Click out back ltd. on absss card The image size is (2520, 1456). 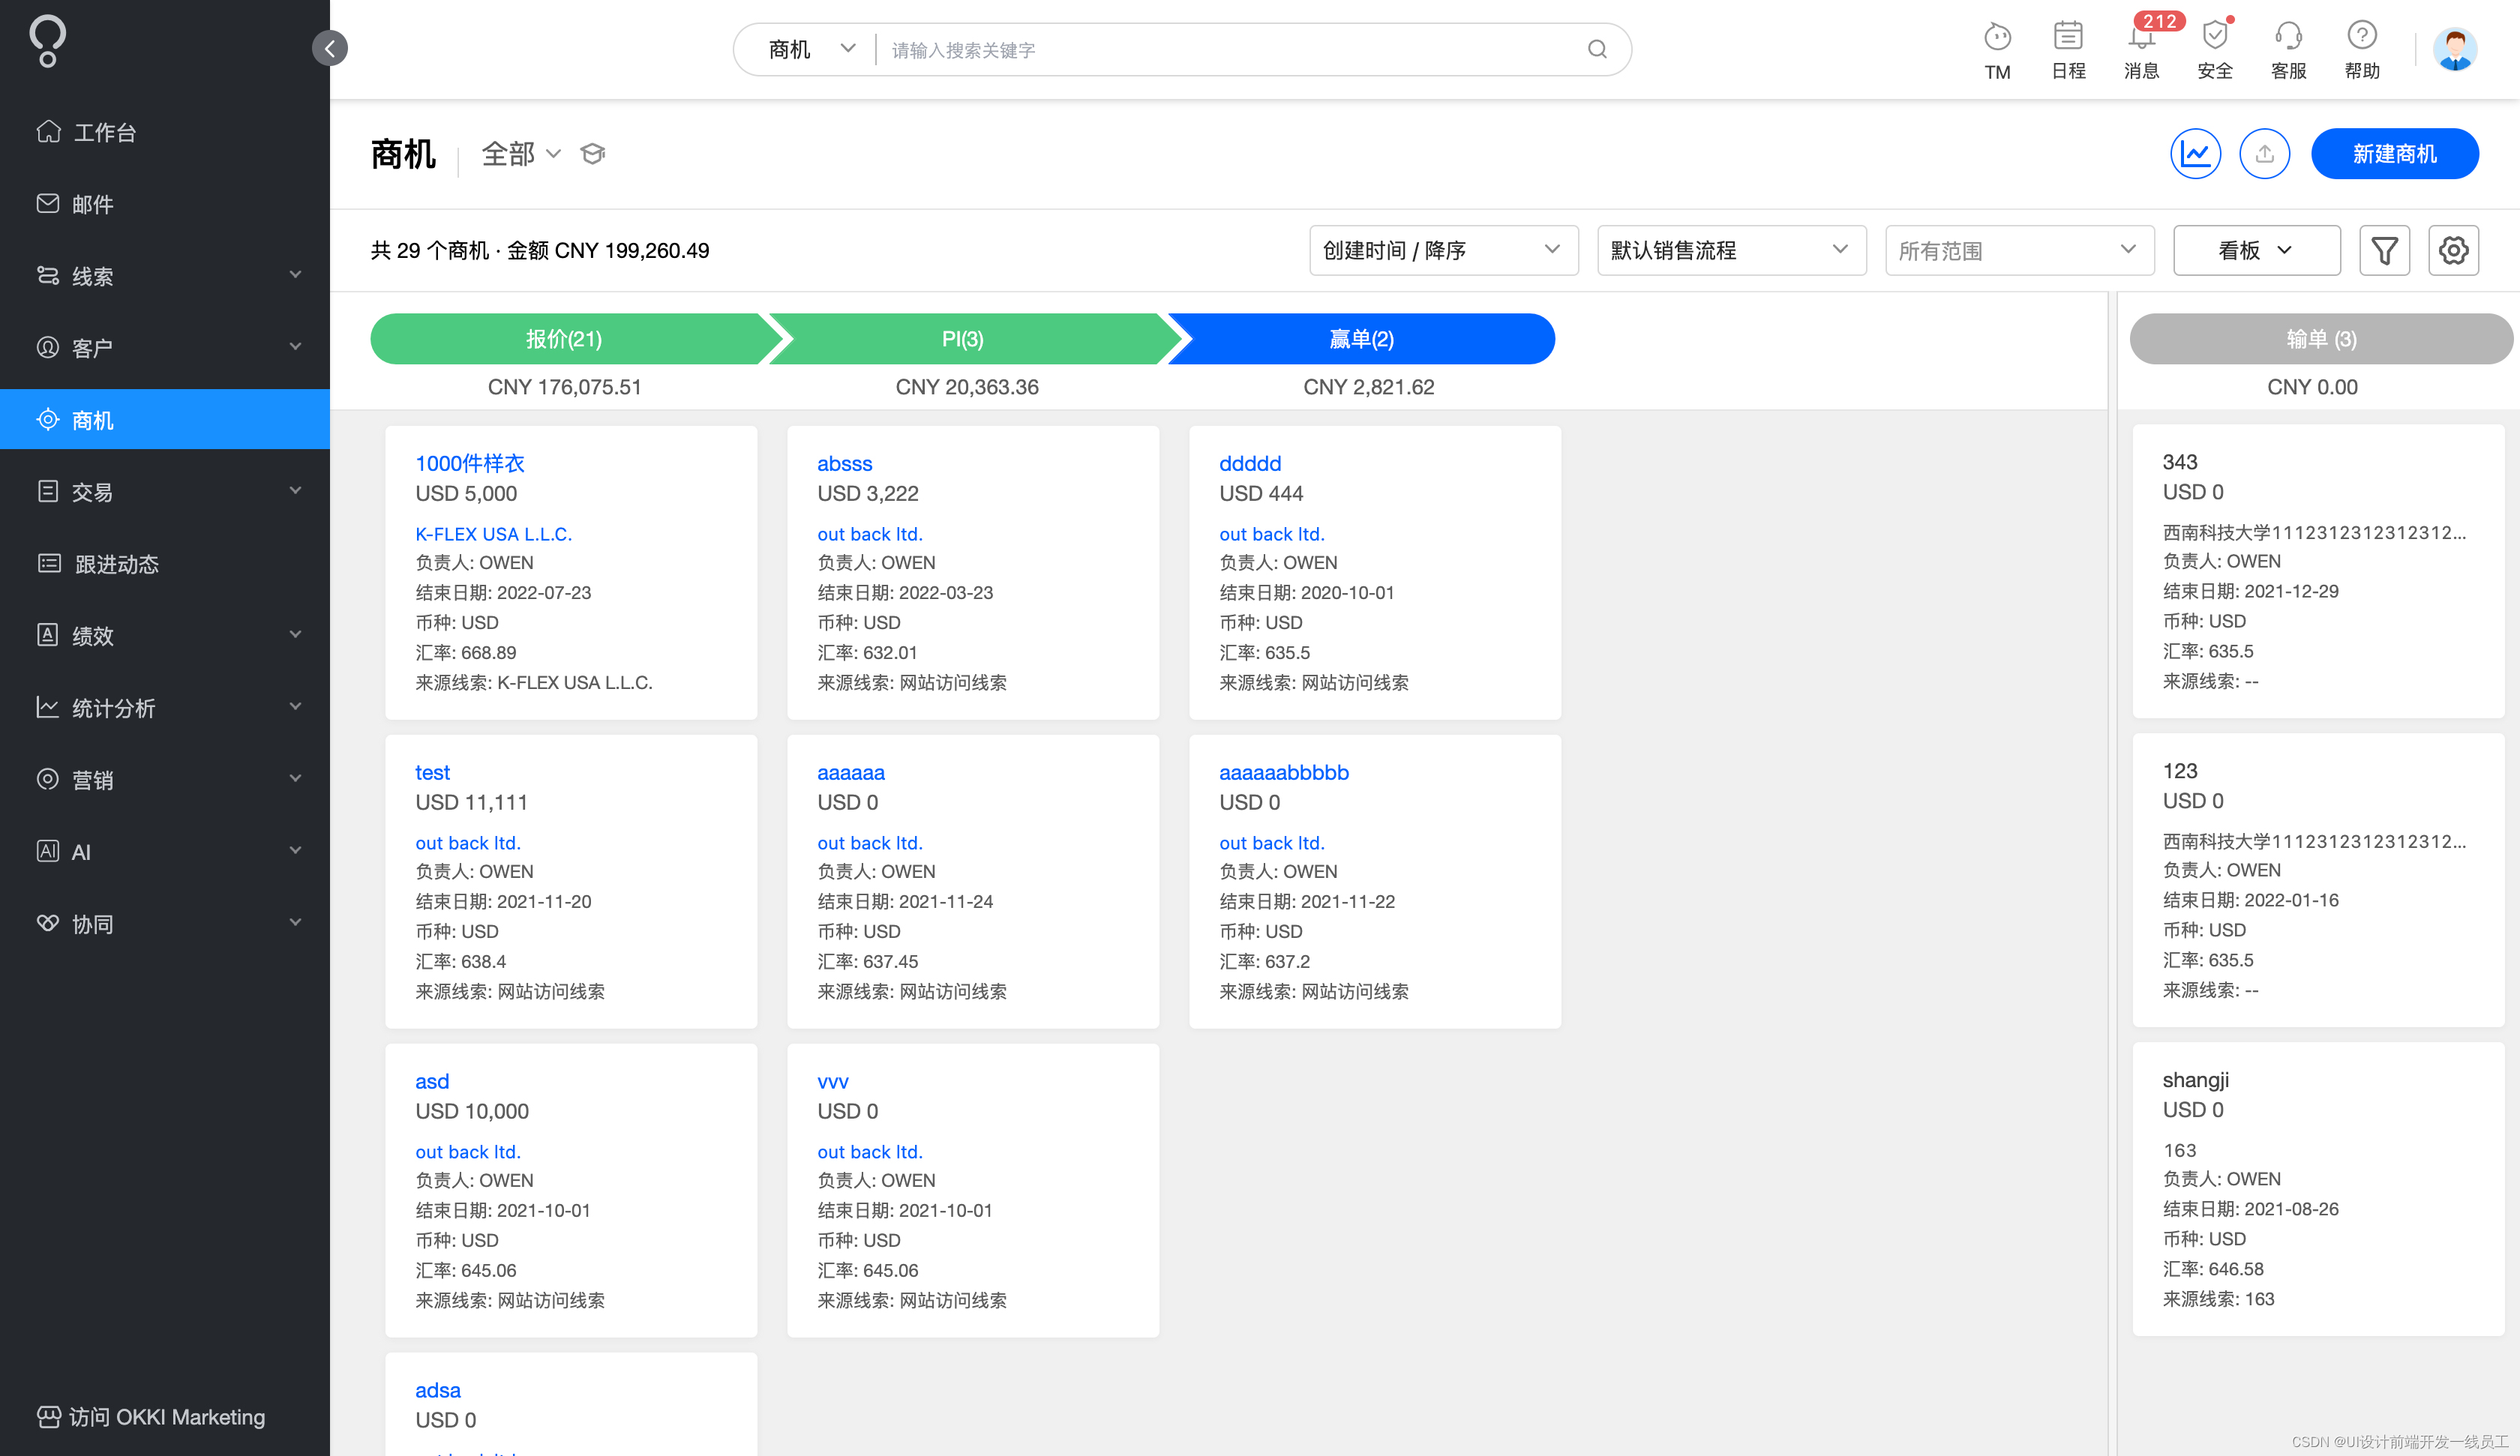click(x=870, y=534)
